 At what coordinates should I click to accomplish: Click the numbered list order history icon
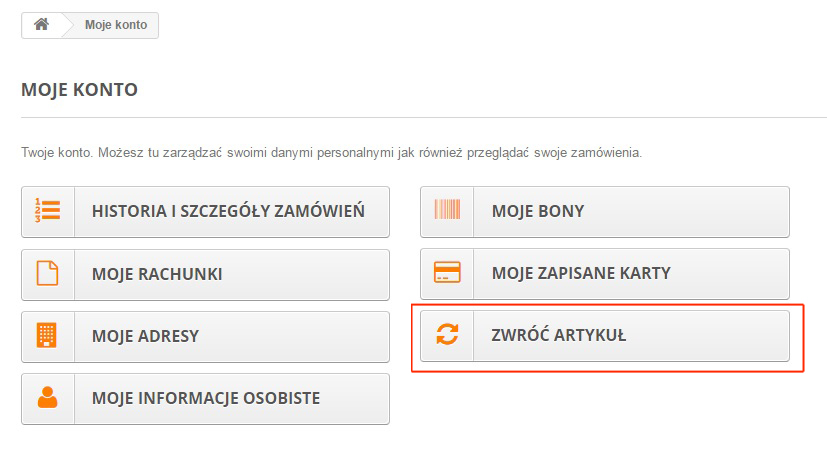[47, 211]
